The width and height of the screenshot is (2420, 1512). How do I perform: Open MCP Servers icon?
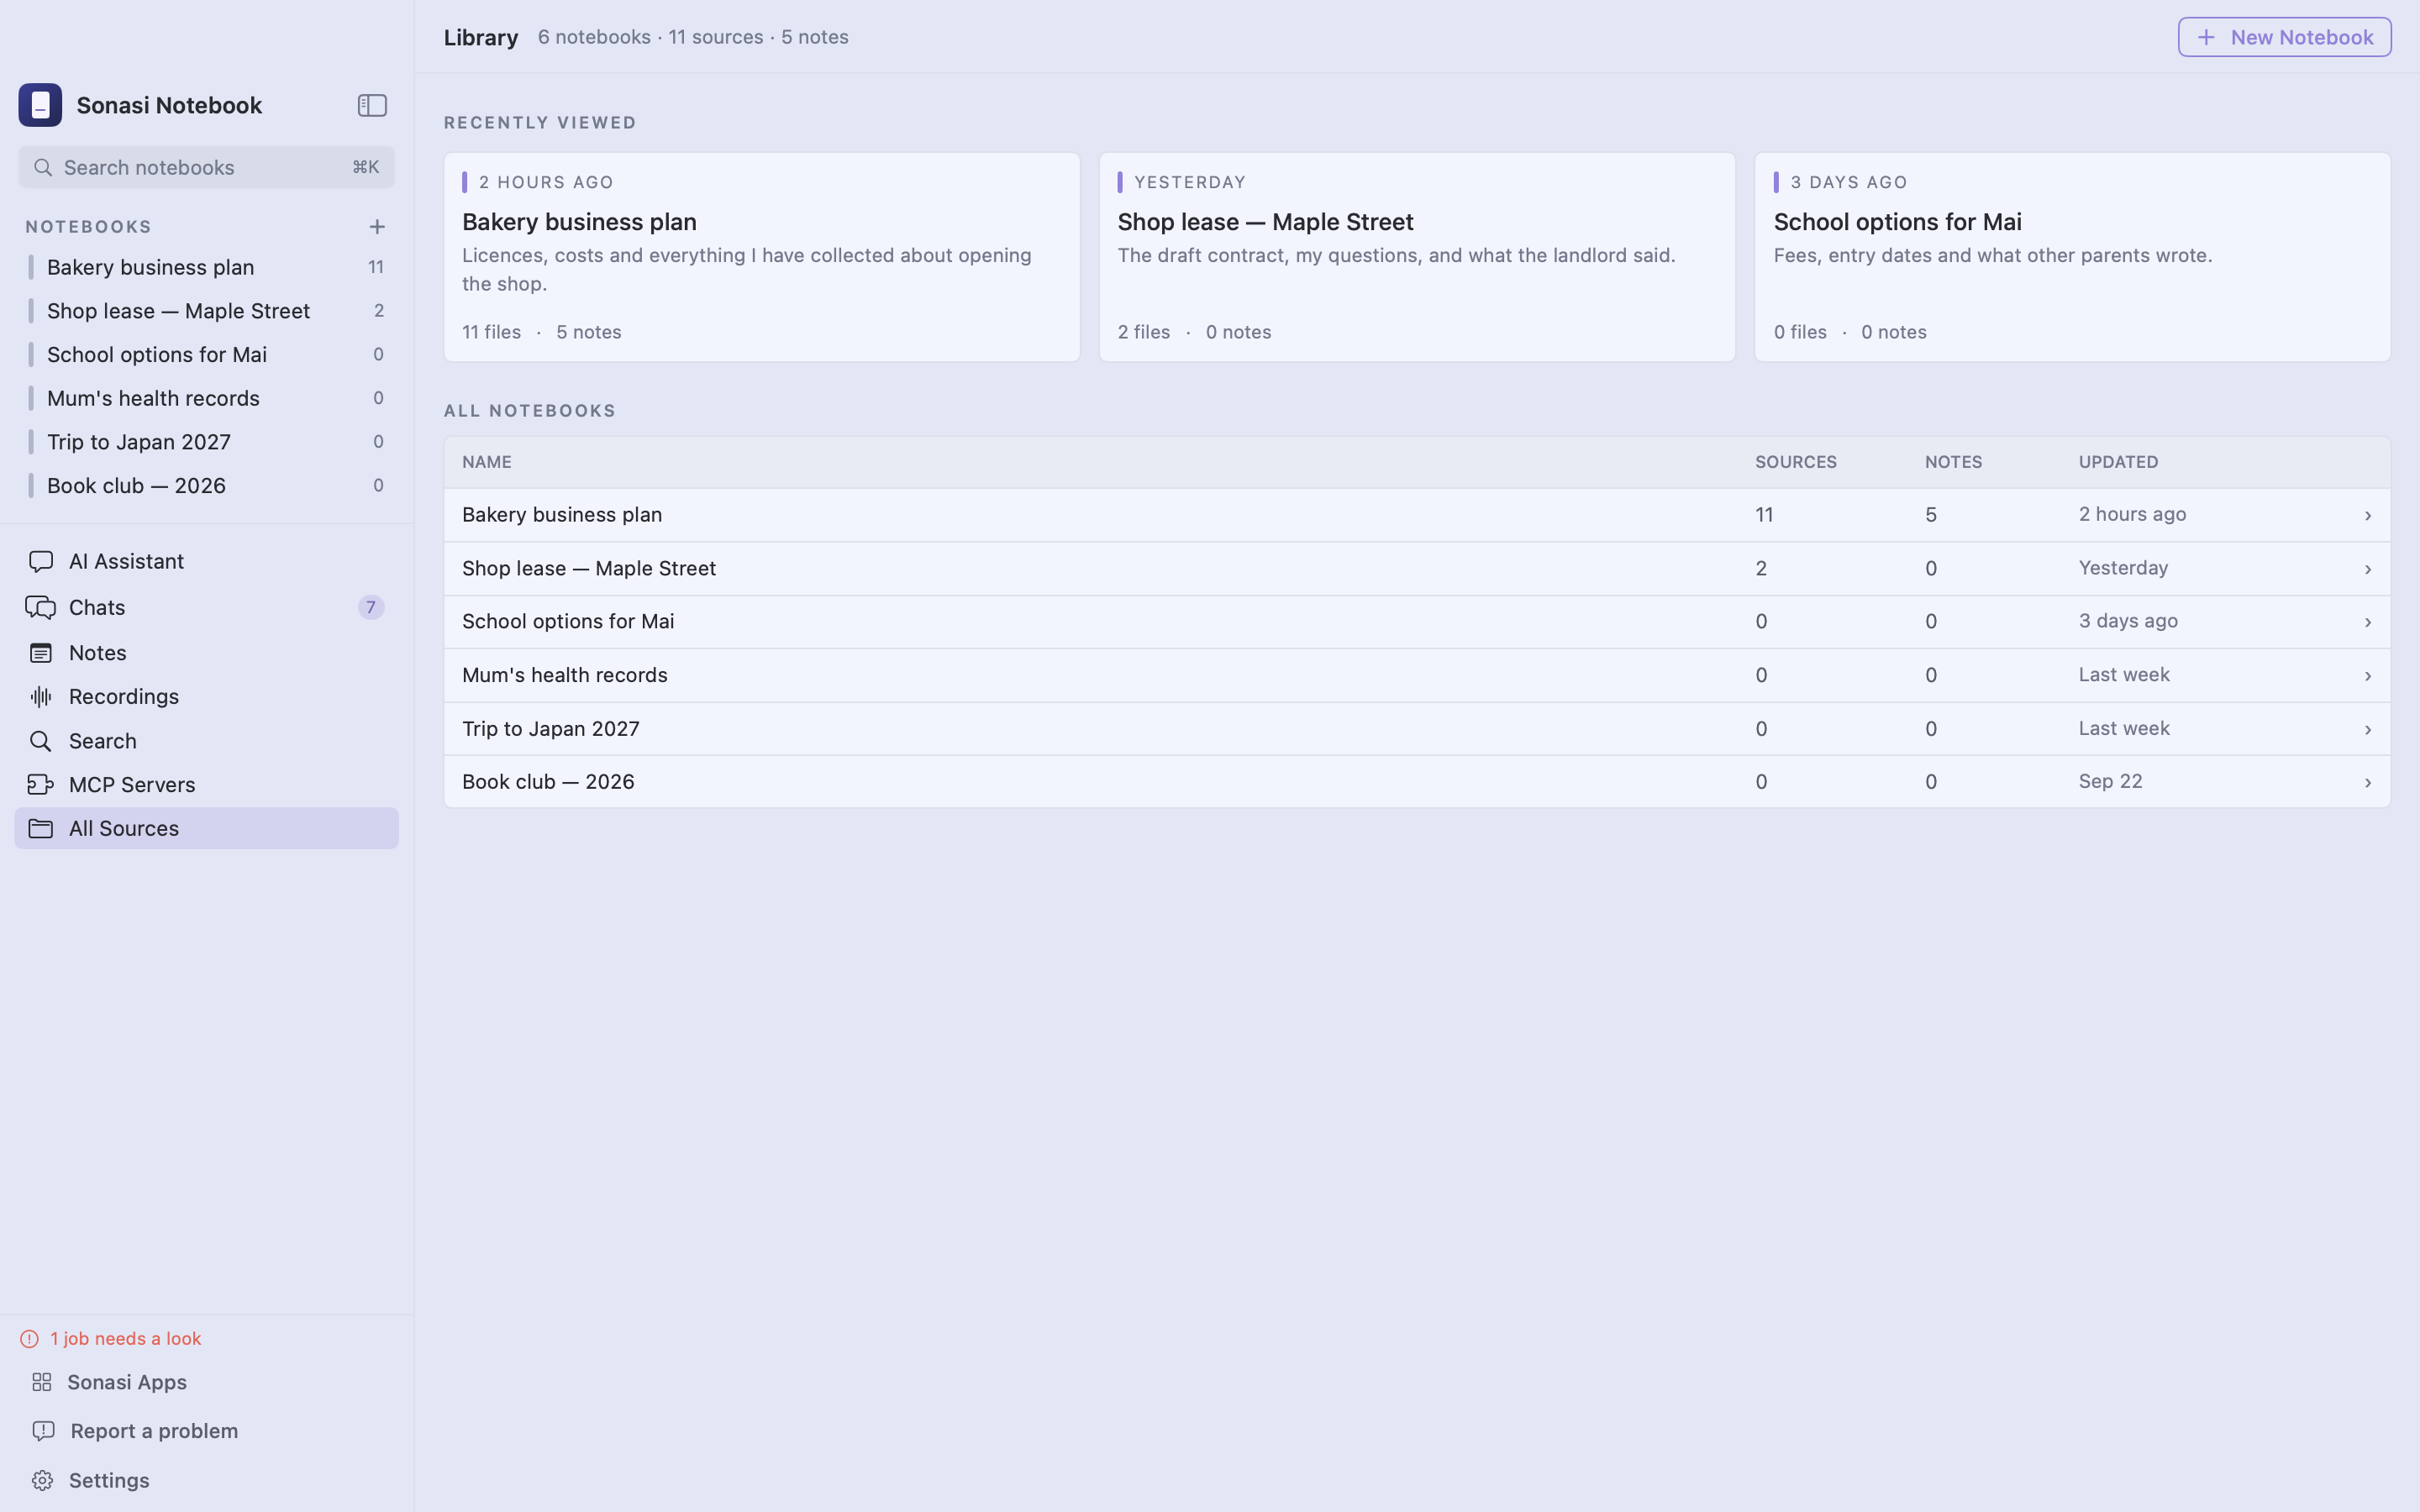tap(41, 785)
